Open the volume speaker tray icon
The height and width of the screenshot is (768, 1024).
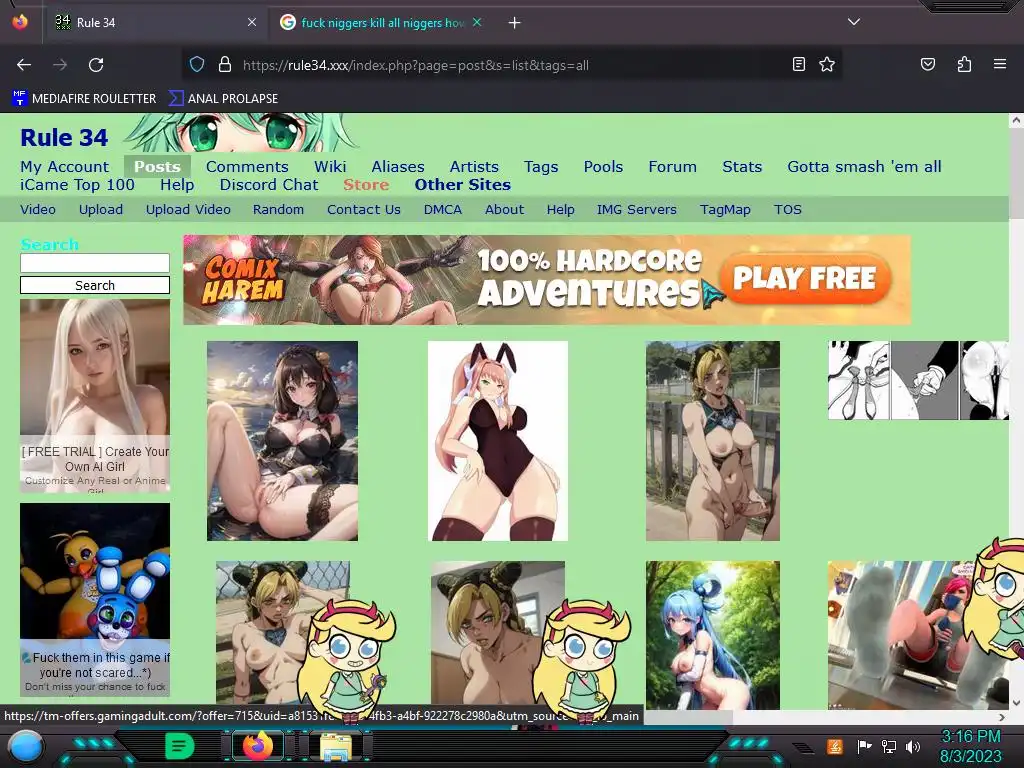[x=913, y=746]
